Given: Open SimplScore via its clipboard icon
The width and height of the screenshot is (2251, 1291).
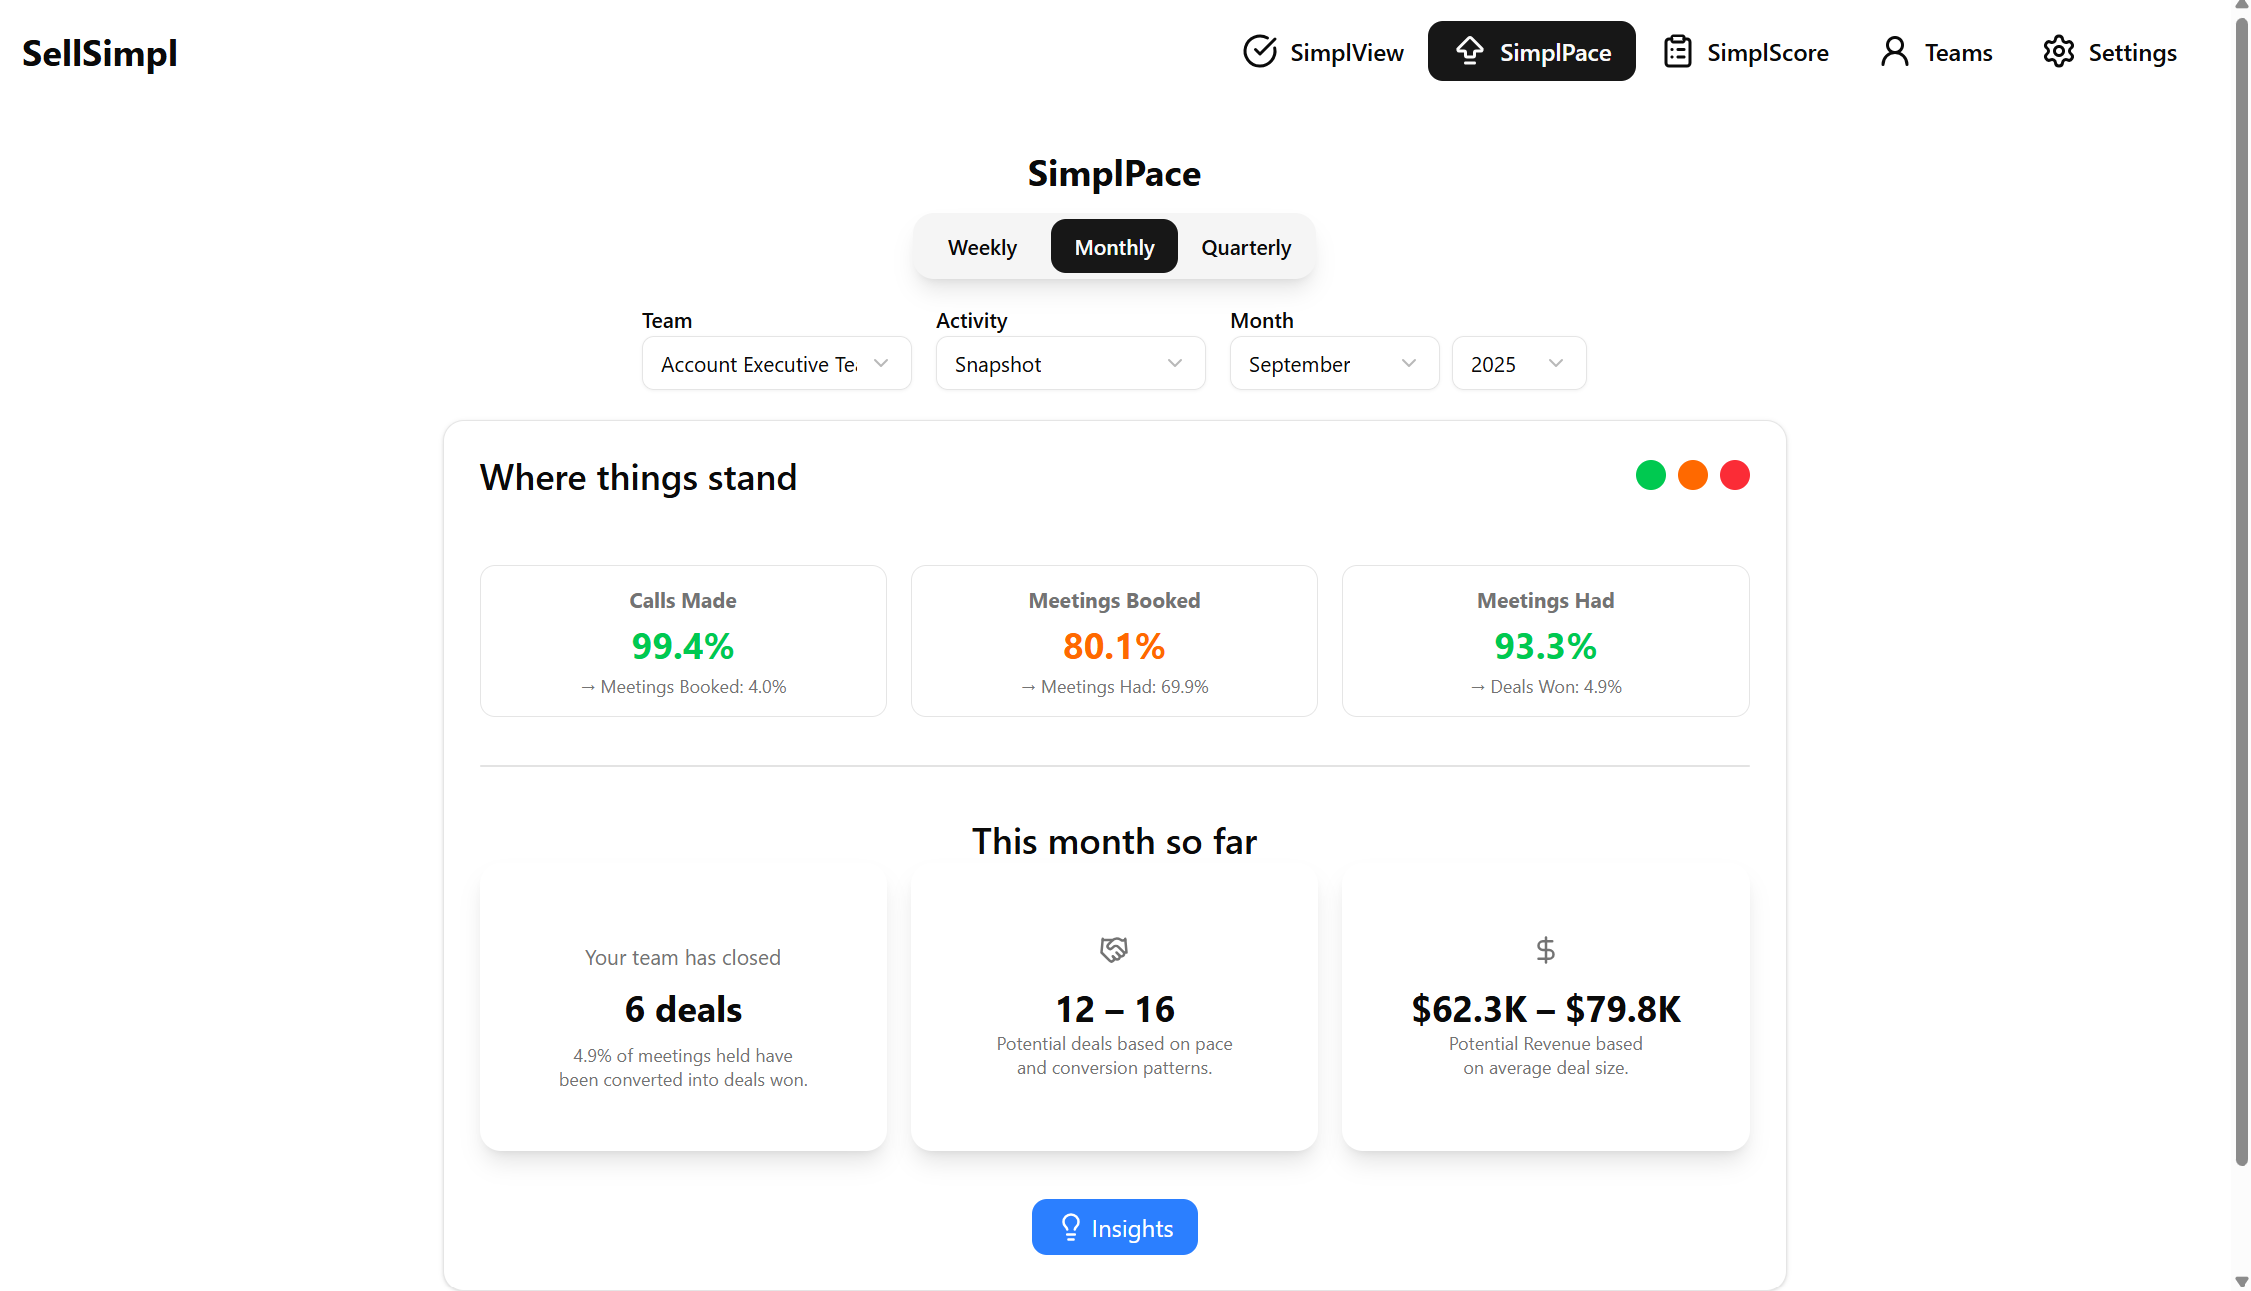Looking at the screenshot, I should coord(1676,51).
